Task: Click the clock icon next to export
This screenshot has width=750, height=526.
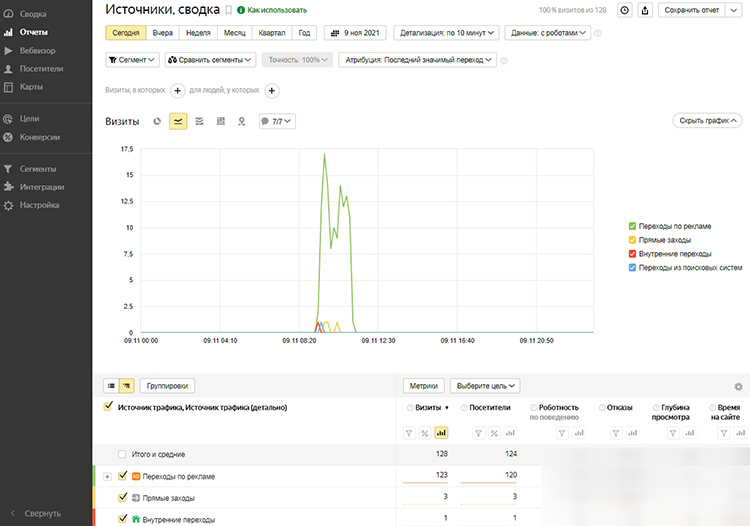Action: point(625,10)
